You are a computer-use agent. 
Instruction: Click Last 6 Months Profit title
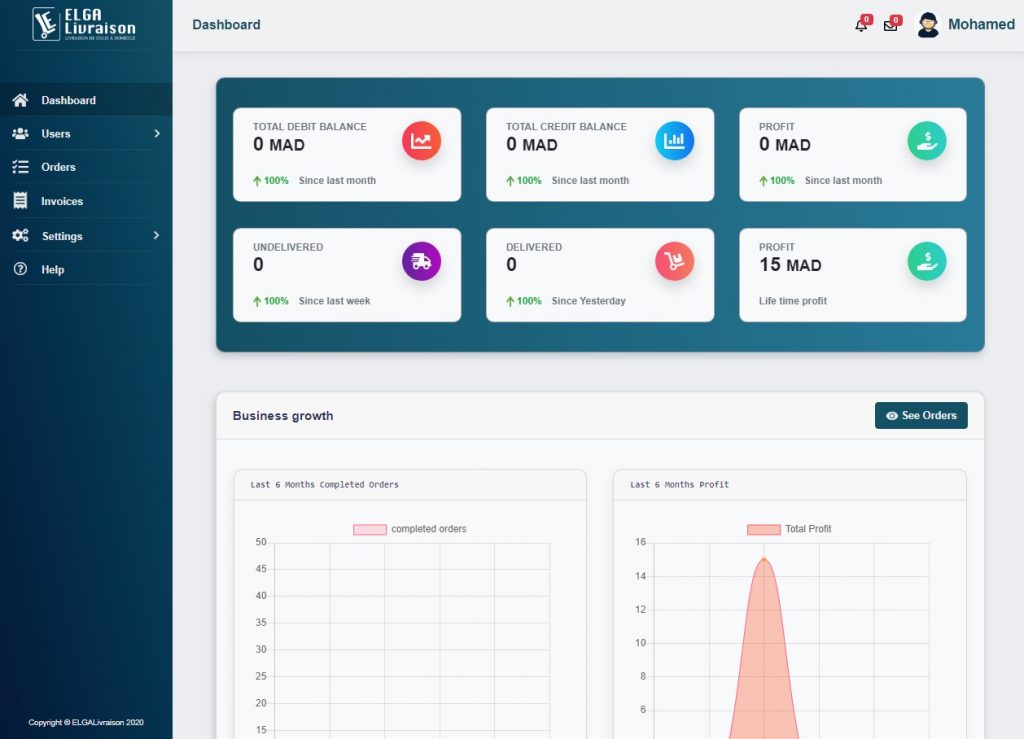coord(679,484)
